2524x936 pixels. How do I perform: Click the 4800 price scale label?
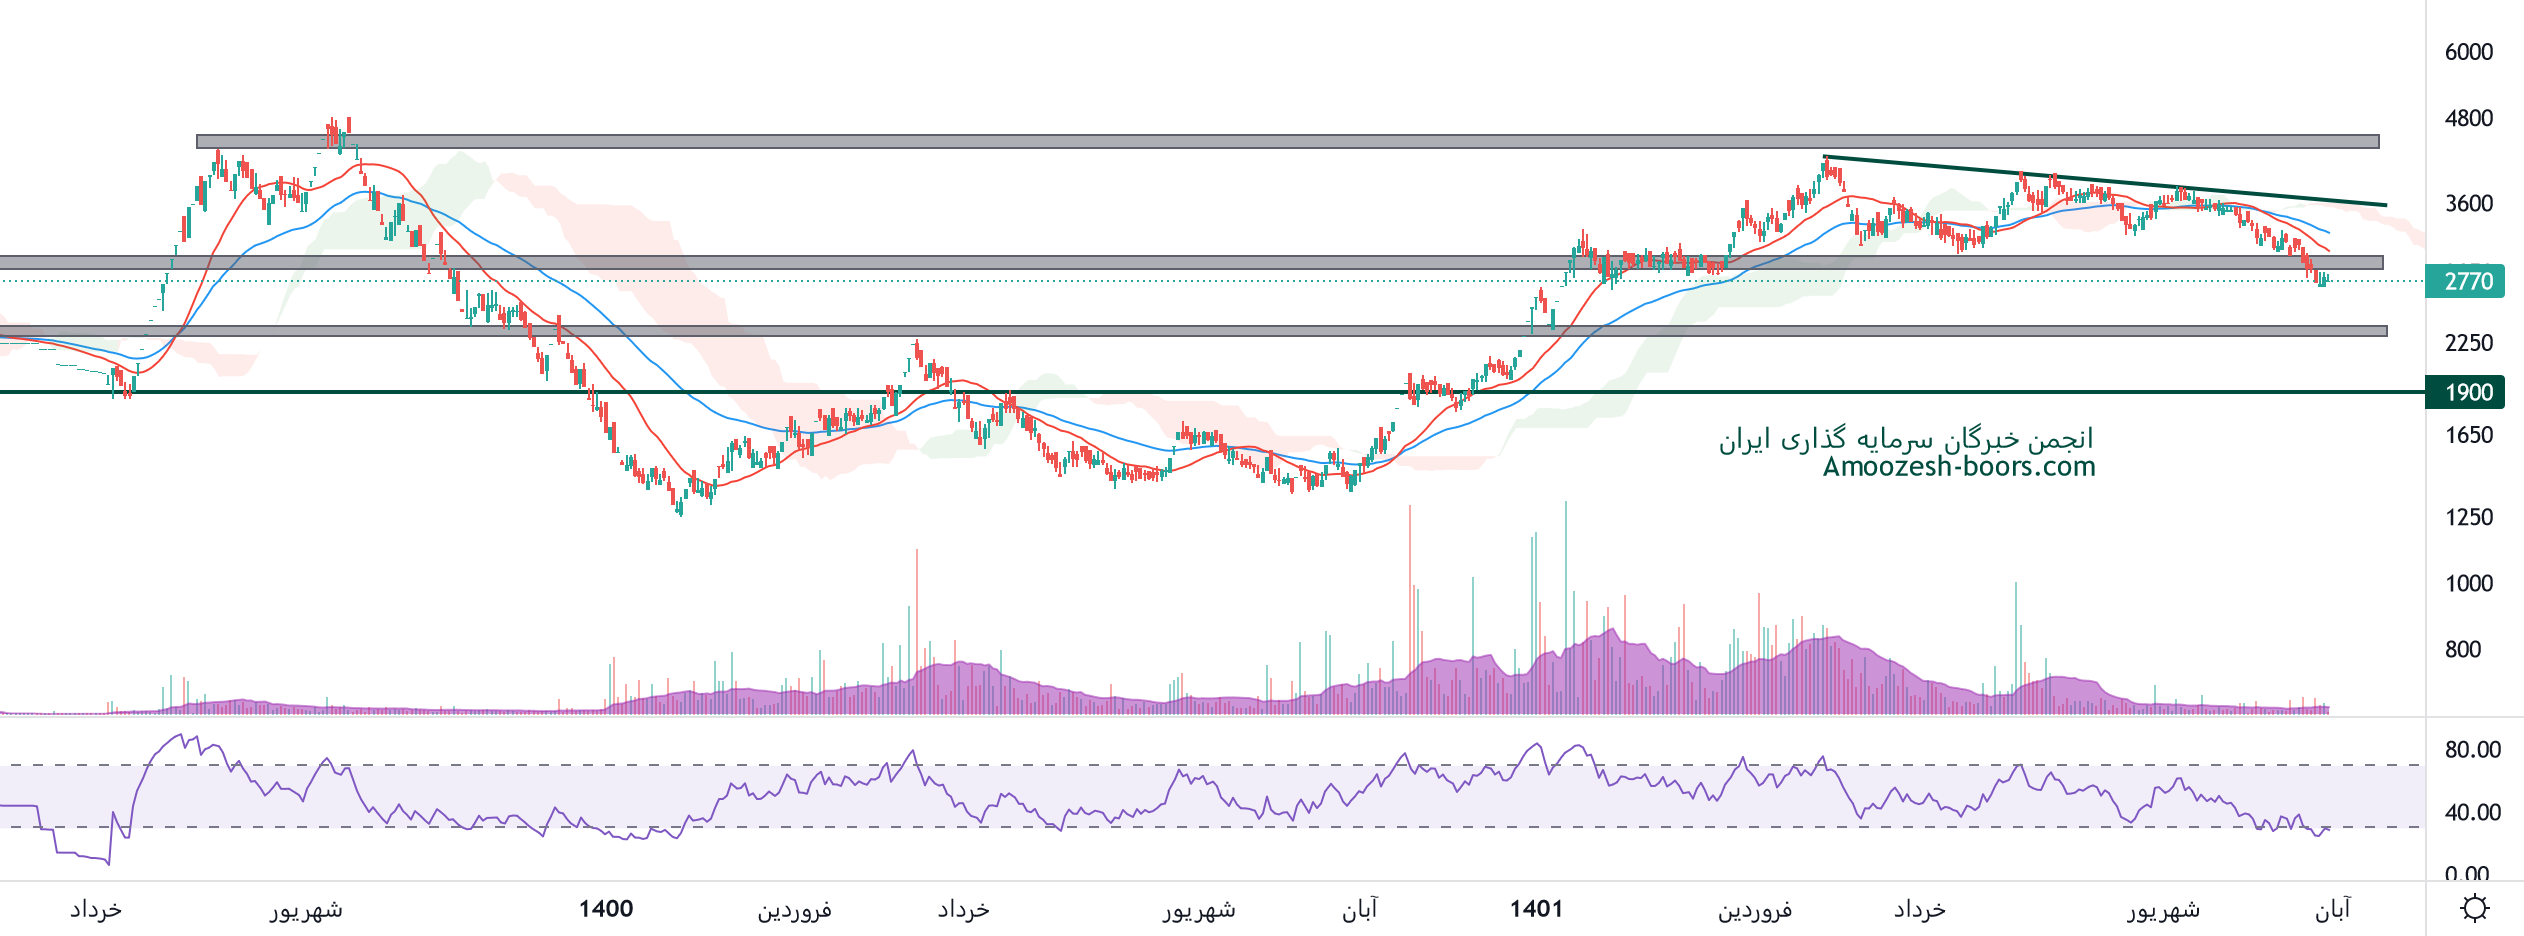coord(2468,118)
